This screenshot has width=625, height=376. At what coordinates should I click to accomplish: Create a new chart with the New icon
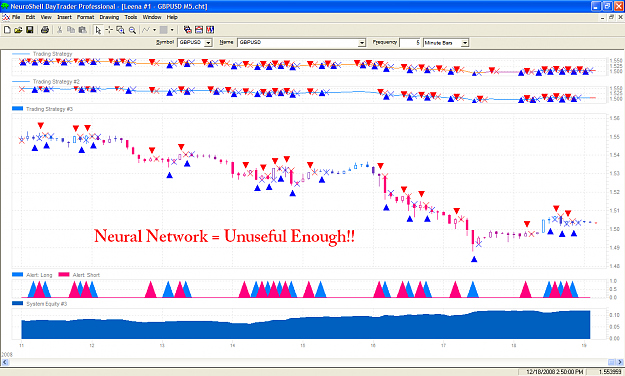coord(7,30)
